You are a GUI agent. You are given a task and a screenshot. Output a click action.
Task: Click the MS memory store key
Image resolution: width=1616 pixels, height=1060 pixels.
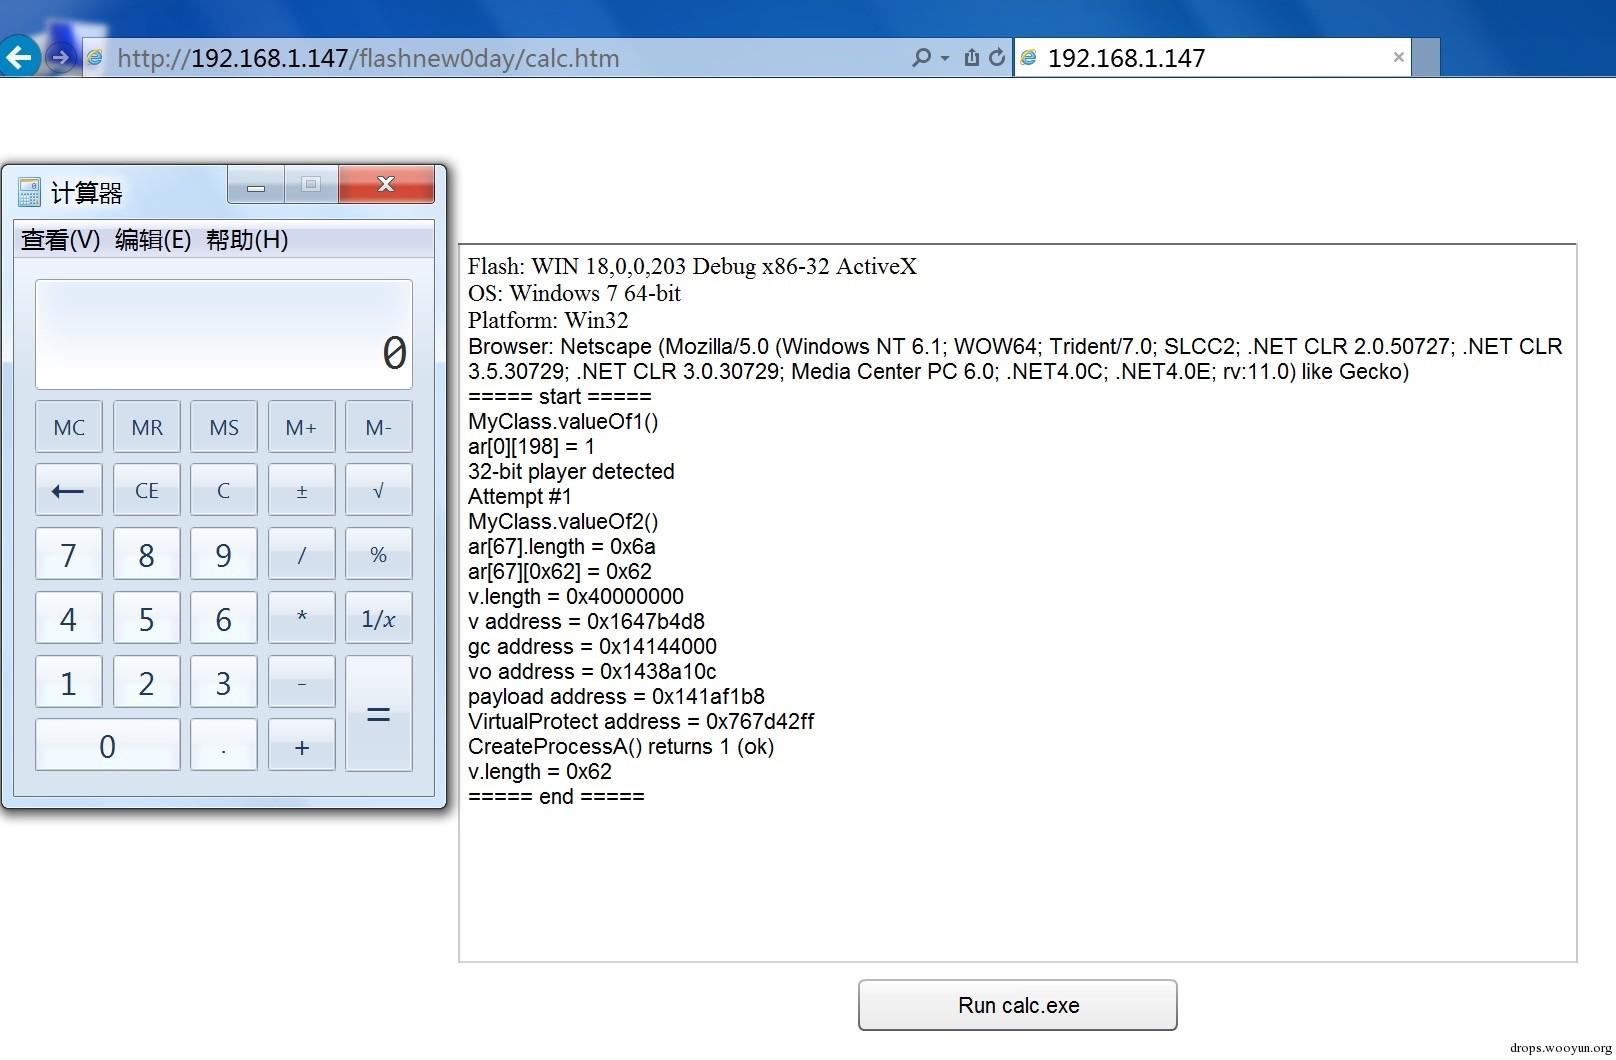click(x=224, y=427)
